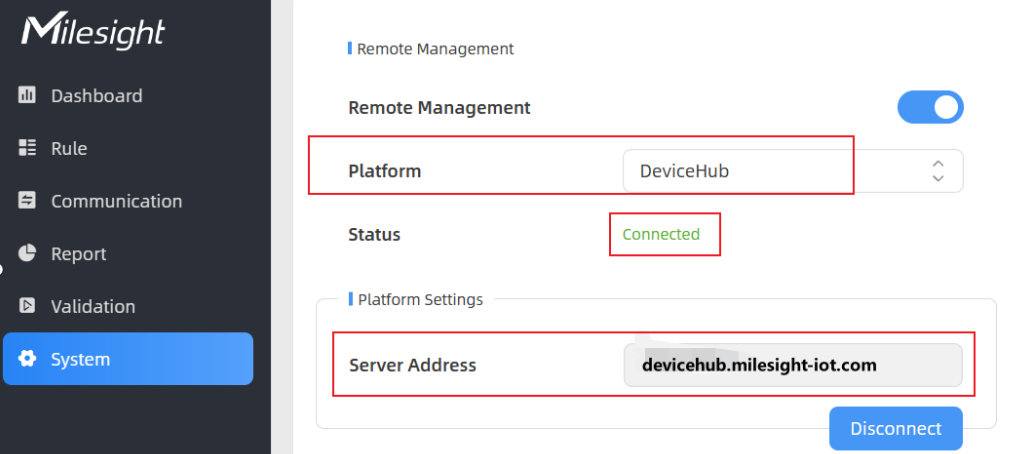This screenshot has width=1009, height=454.
Task: Click the Report pie-chart icon
Action: point(26,253)
